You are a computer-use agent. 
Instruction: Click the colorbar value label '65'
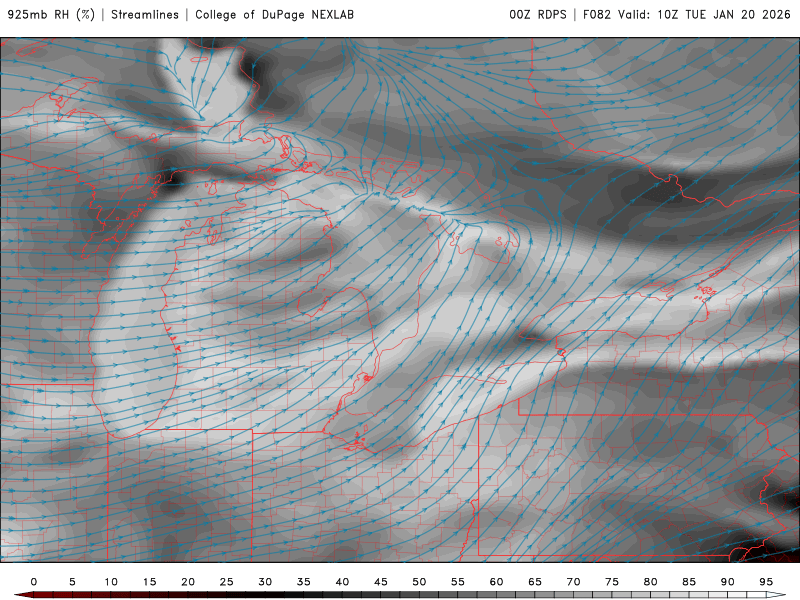pyautogui.click(x=535, y=582)
